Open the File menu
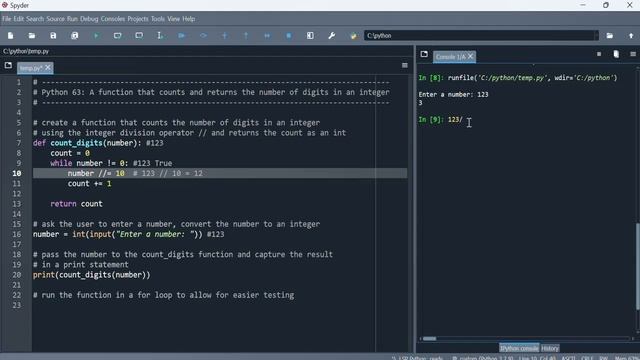This screenshot has width=640, height=360. click(7, 19)
